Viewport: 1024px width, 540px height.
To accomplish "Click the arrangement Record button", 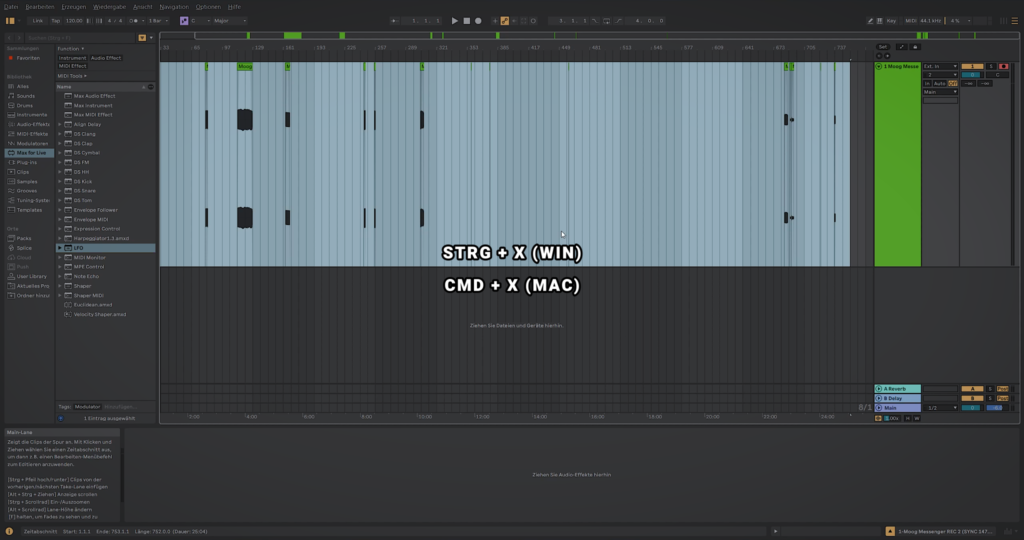I will pyautogui.click(x=478, y=20).
